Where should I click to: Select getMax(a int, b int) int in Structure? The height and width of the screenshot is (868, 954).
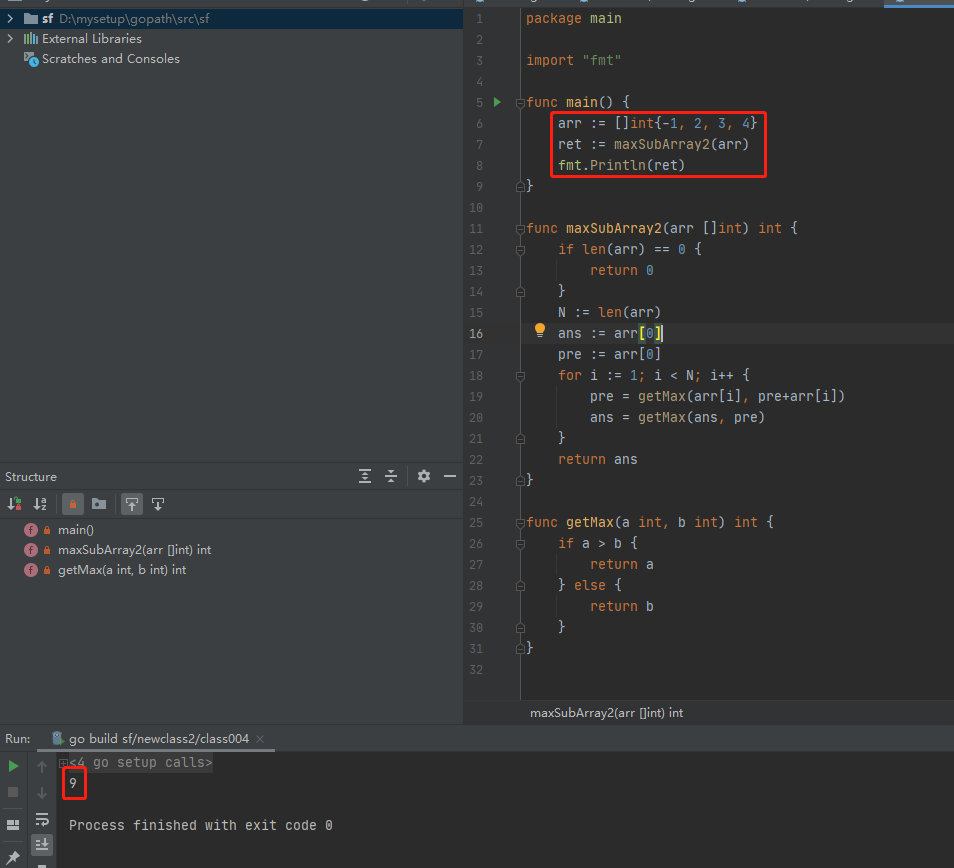(x=122, y=570)
